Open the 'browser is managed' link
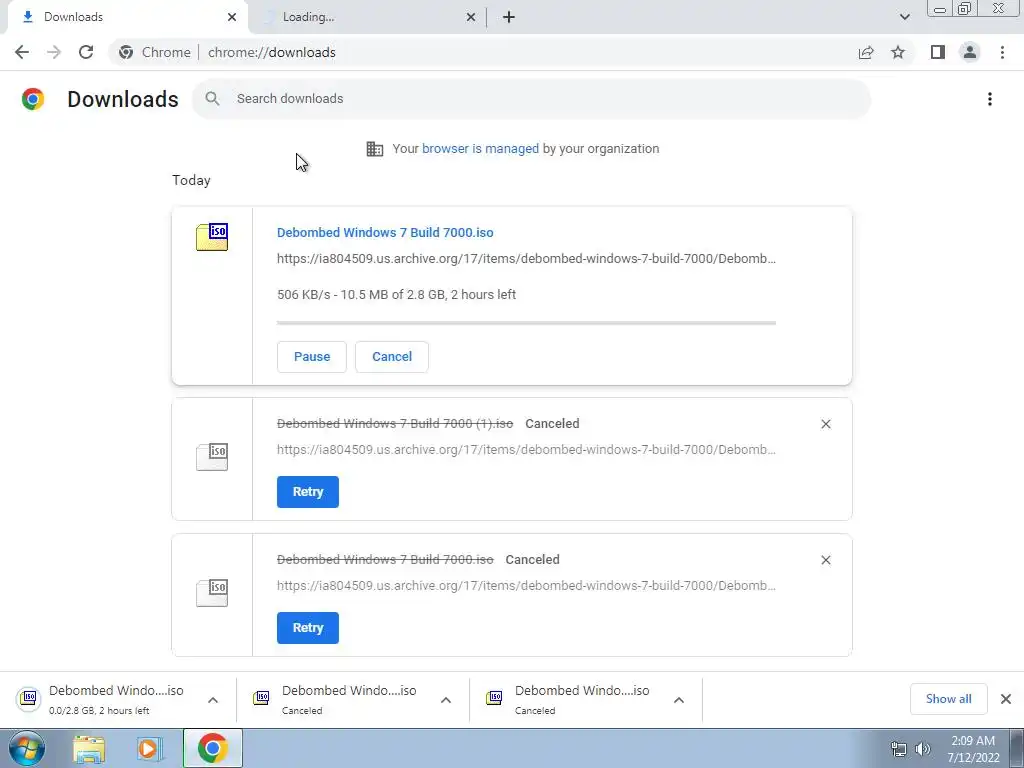 point(480,149)
